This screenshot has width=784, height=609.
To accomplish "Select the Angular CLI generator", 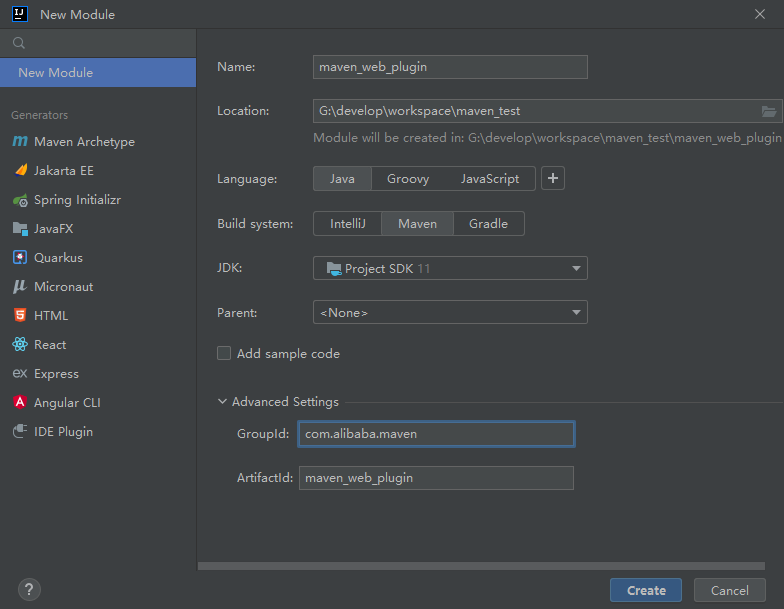I will click(98, 402).
